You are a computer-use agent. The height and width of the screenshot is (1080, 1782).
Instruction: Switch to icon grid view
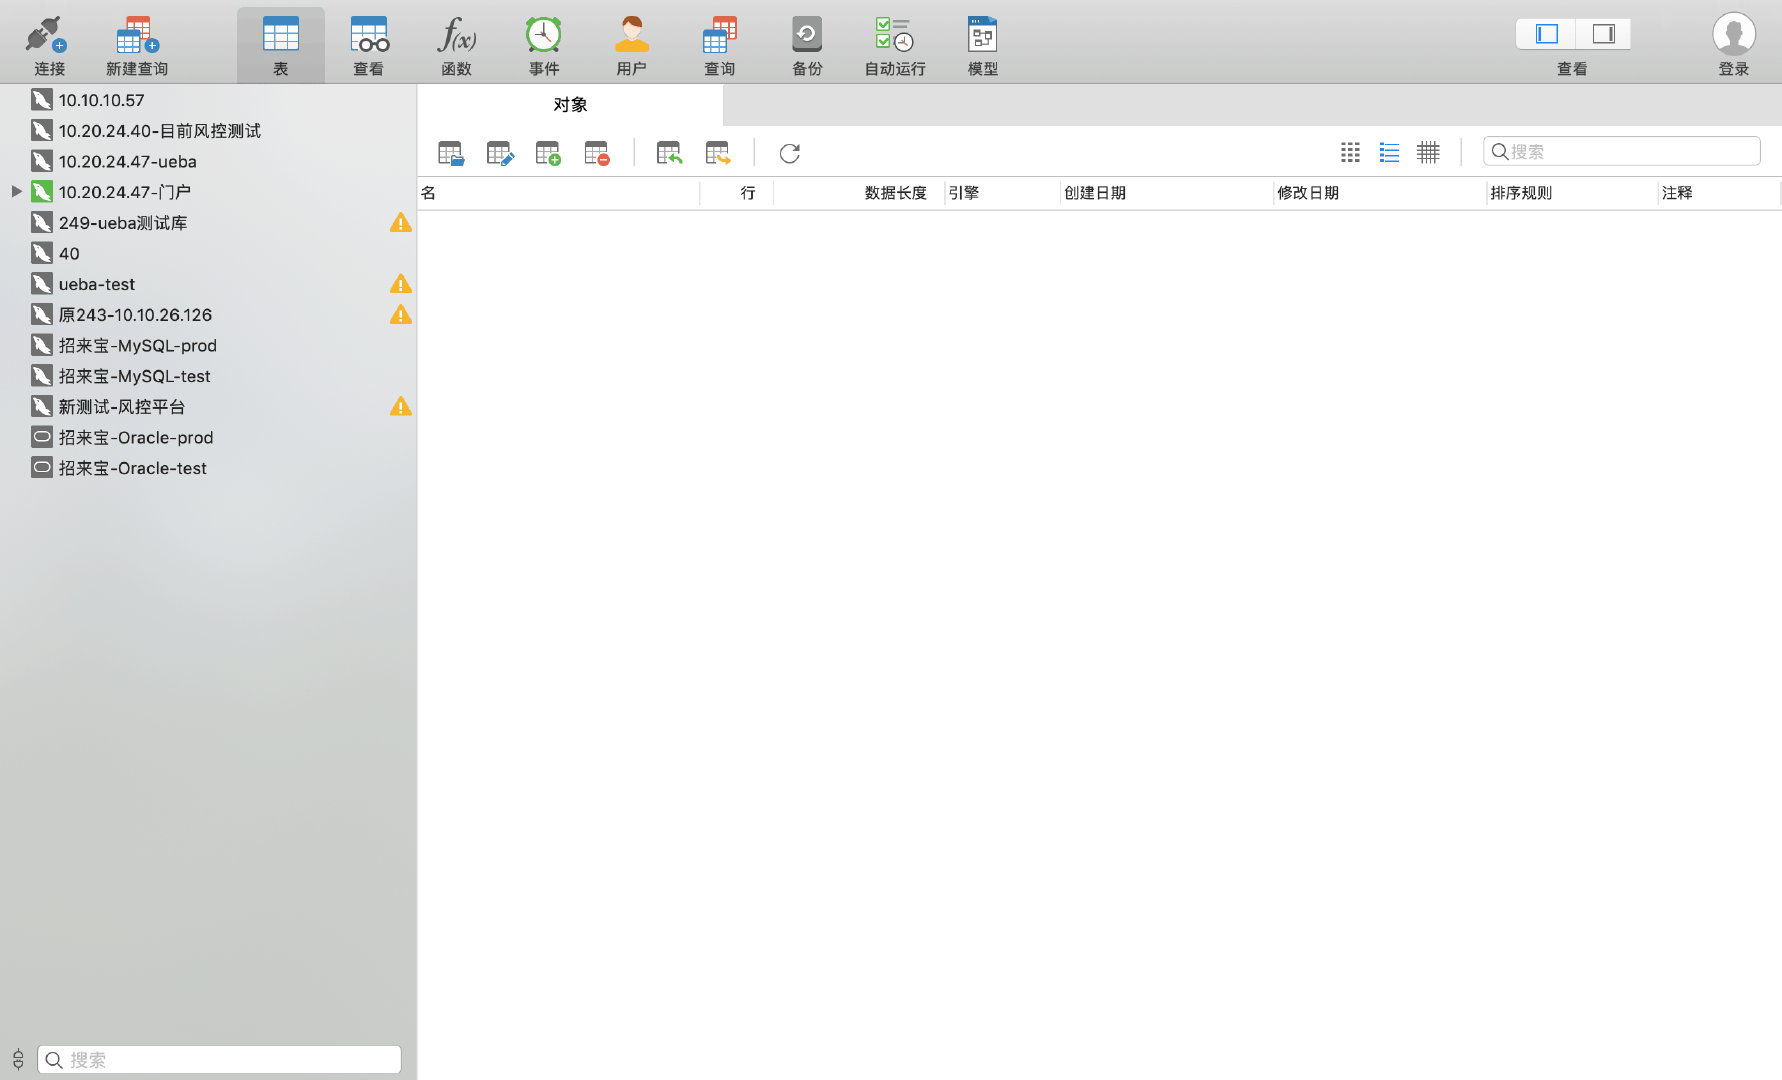pos(1350,152)
